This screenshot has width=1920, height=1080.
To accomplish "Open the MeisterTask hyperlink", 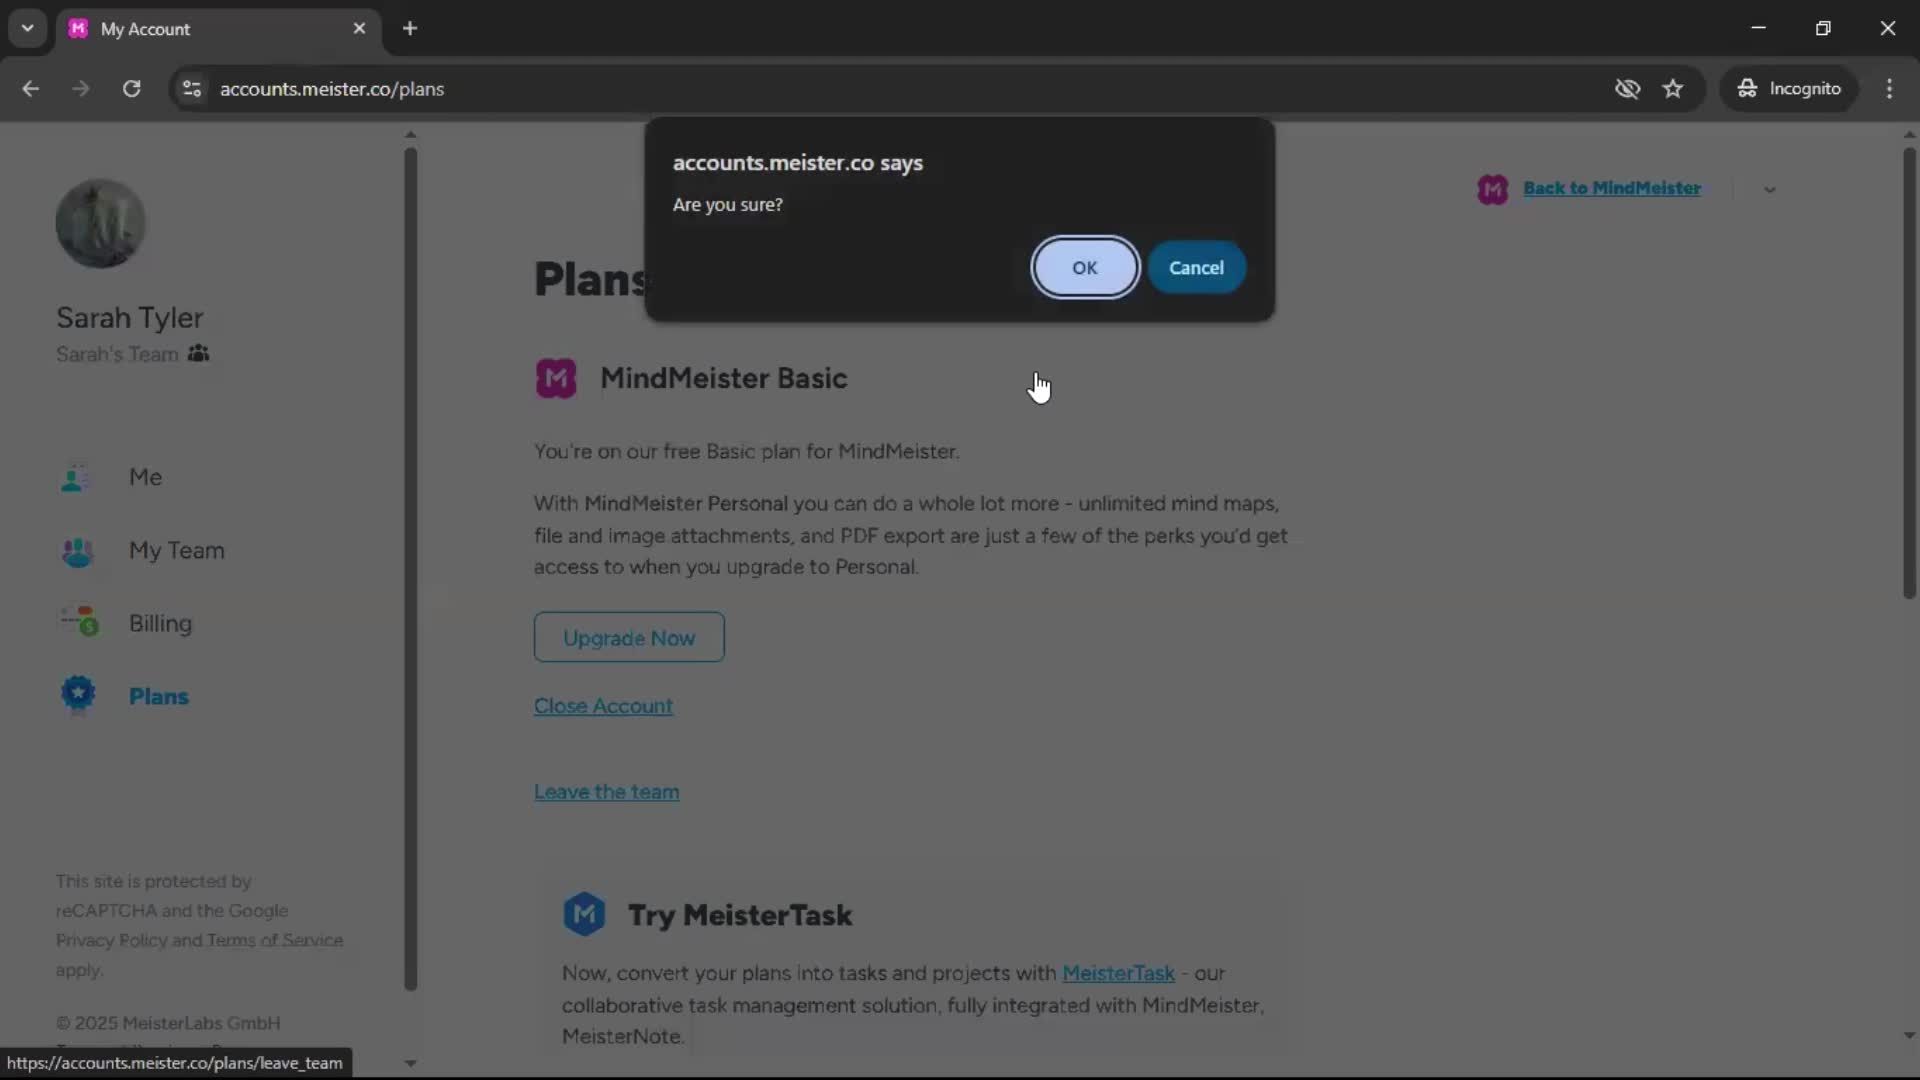I will point(1118,973).
